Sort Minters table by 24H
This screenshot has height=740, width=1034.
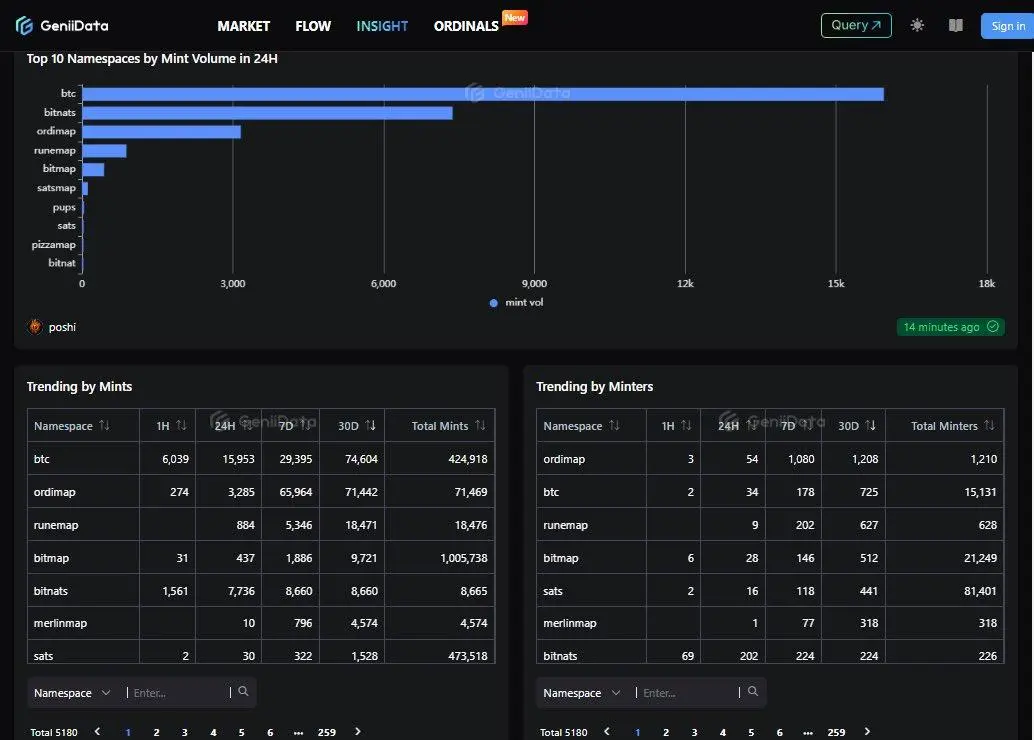click(751, 425)
